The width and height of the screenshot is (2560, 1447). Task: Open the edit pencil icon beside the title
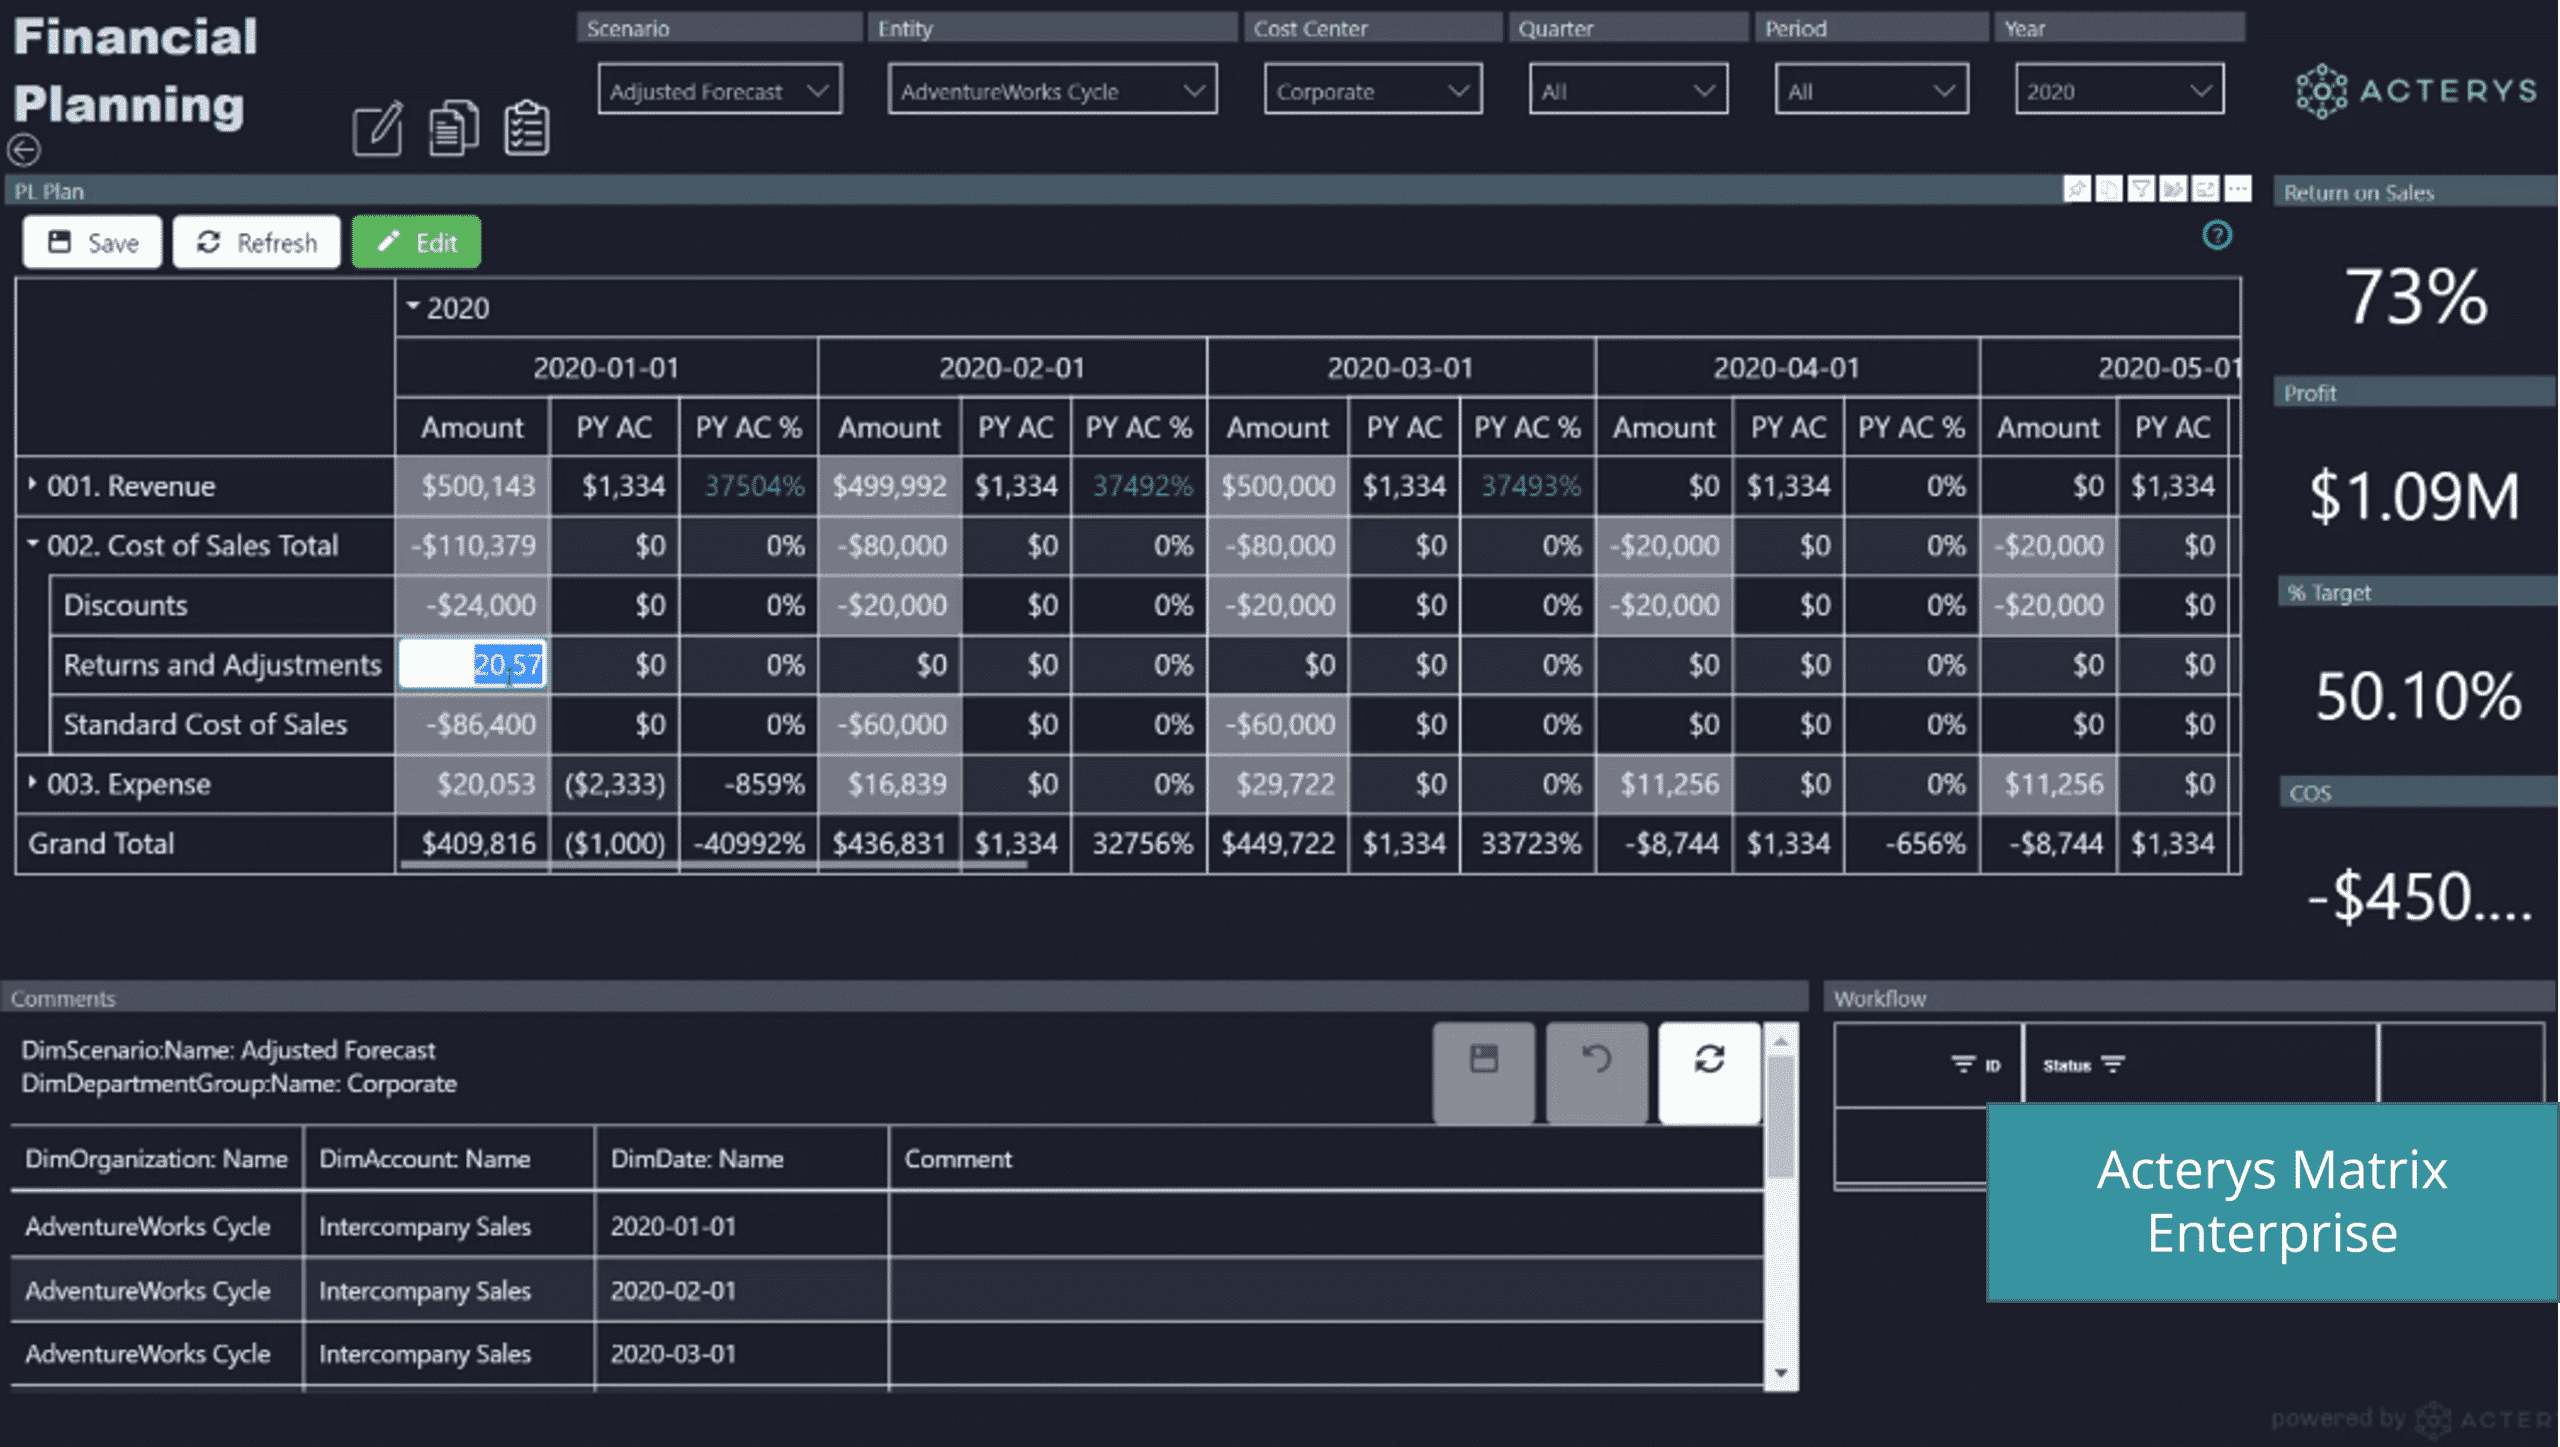coord(378,128)
